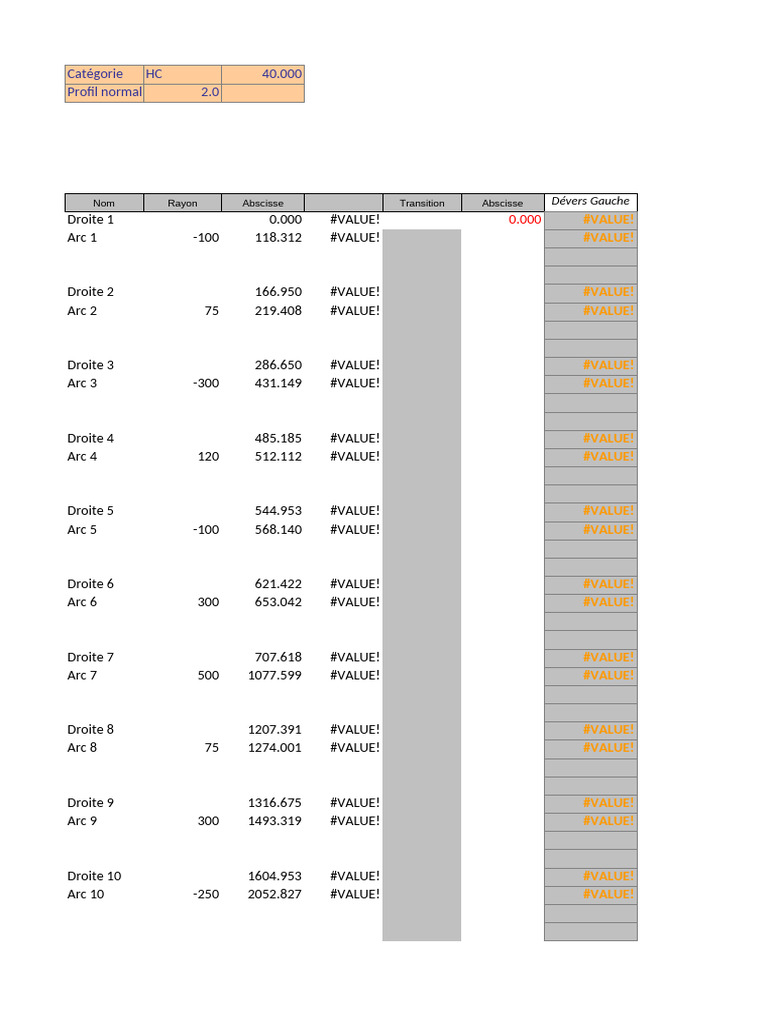
Task: Select the Droite 9 name cell
Action: click(x=90, y=803)
